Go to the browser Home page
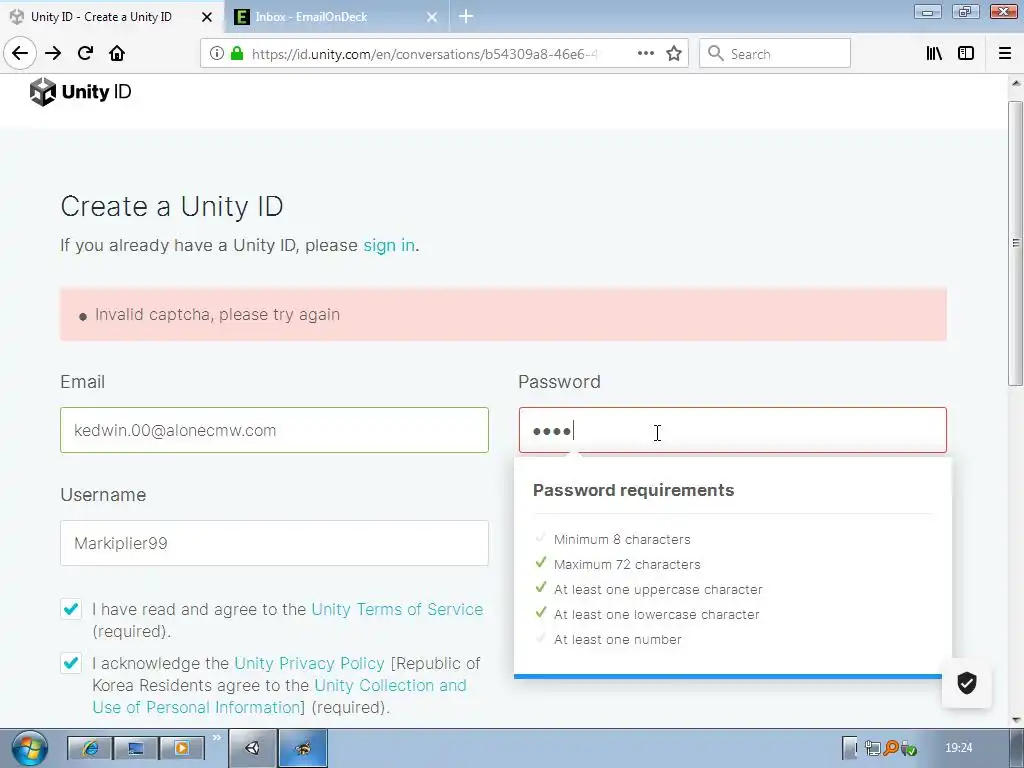 [117, 54]
